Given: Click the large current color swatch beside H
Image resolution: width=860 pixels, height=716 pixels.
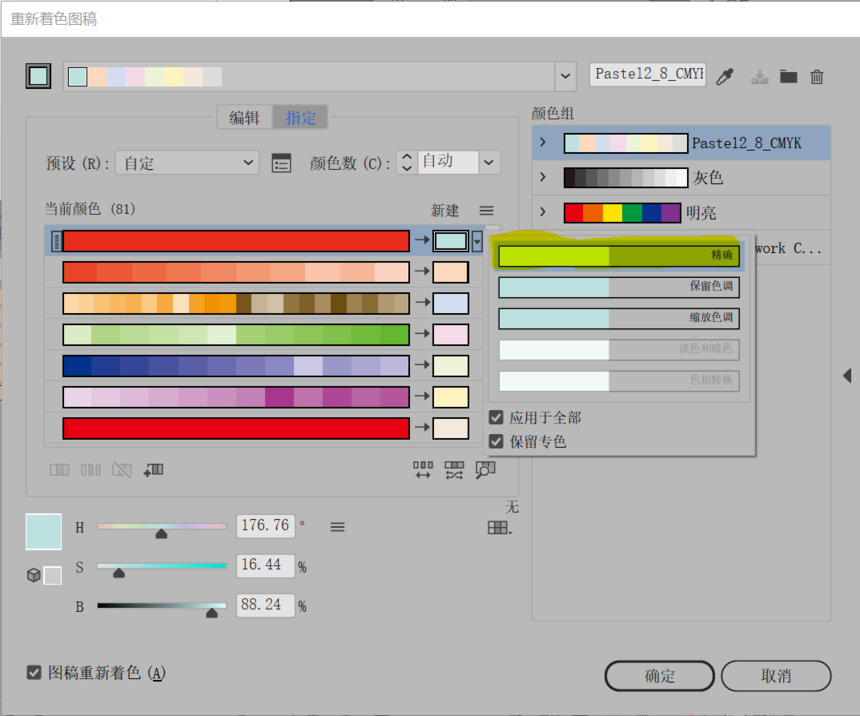Looking at the screenshot, I should pyautogui.click(x=44, y=532).
